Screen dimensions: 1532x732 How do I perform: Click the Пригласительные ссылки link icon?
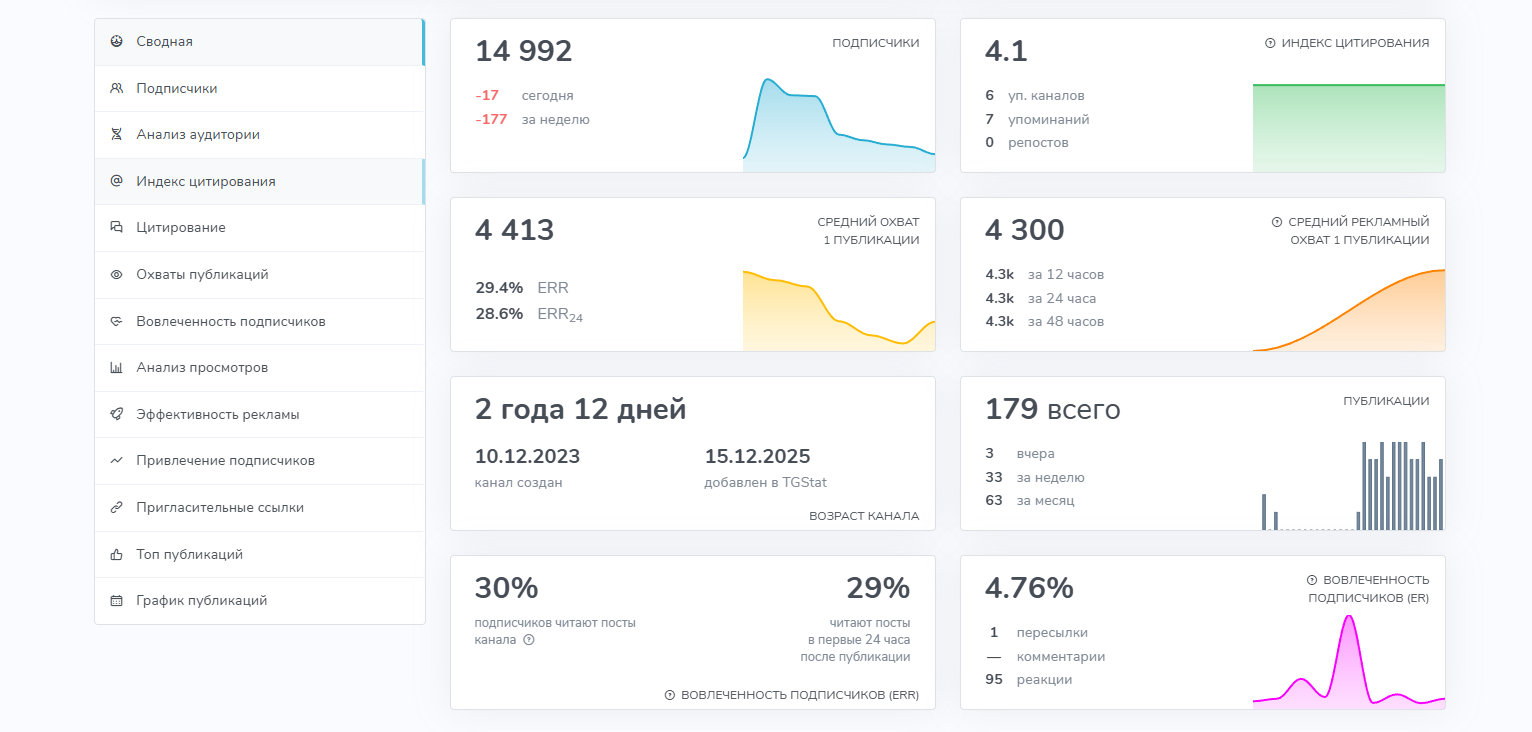tap(116, 507)
